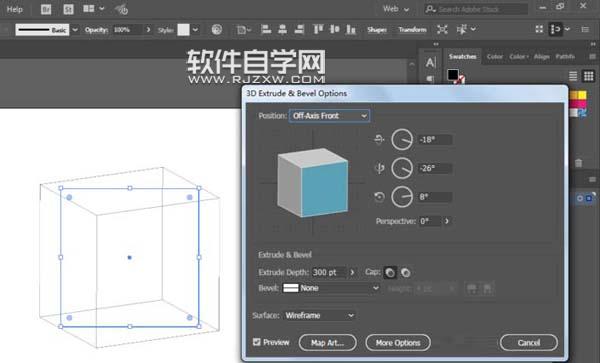This screenshot has height=363, width=600.
Task: Click the rotate around Y axis dial
Action: click(x=402, y=168)
